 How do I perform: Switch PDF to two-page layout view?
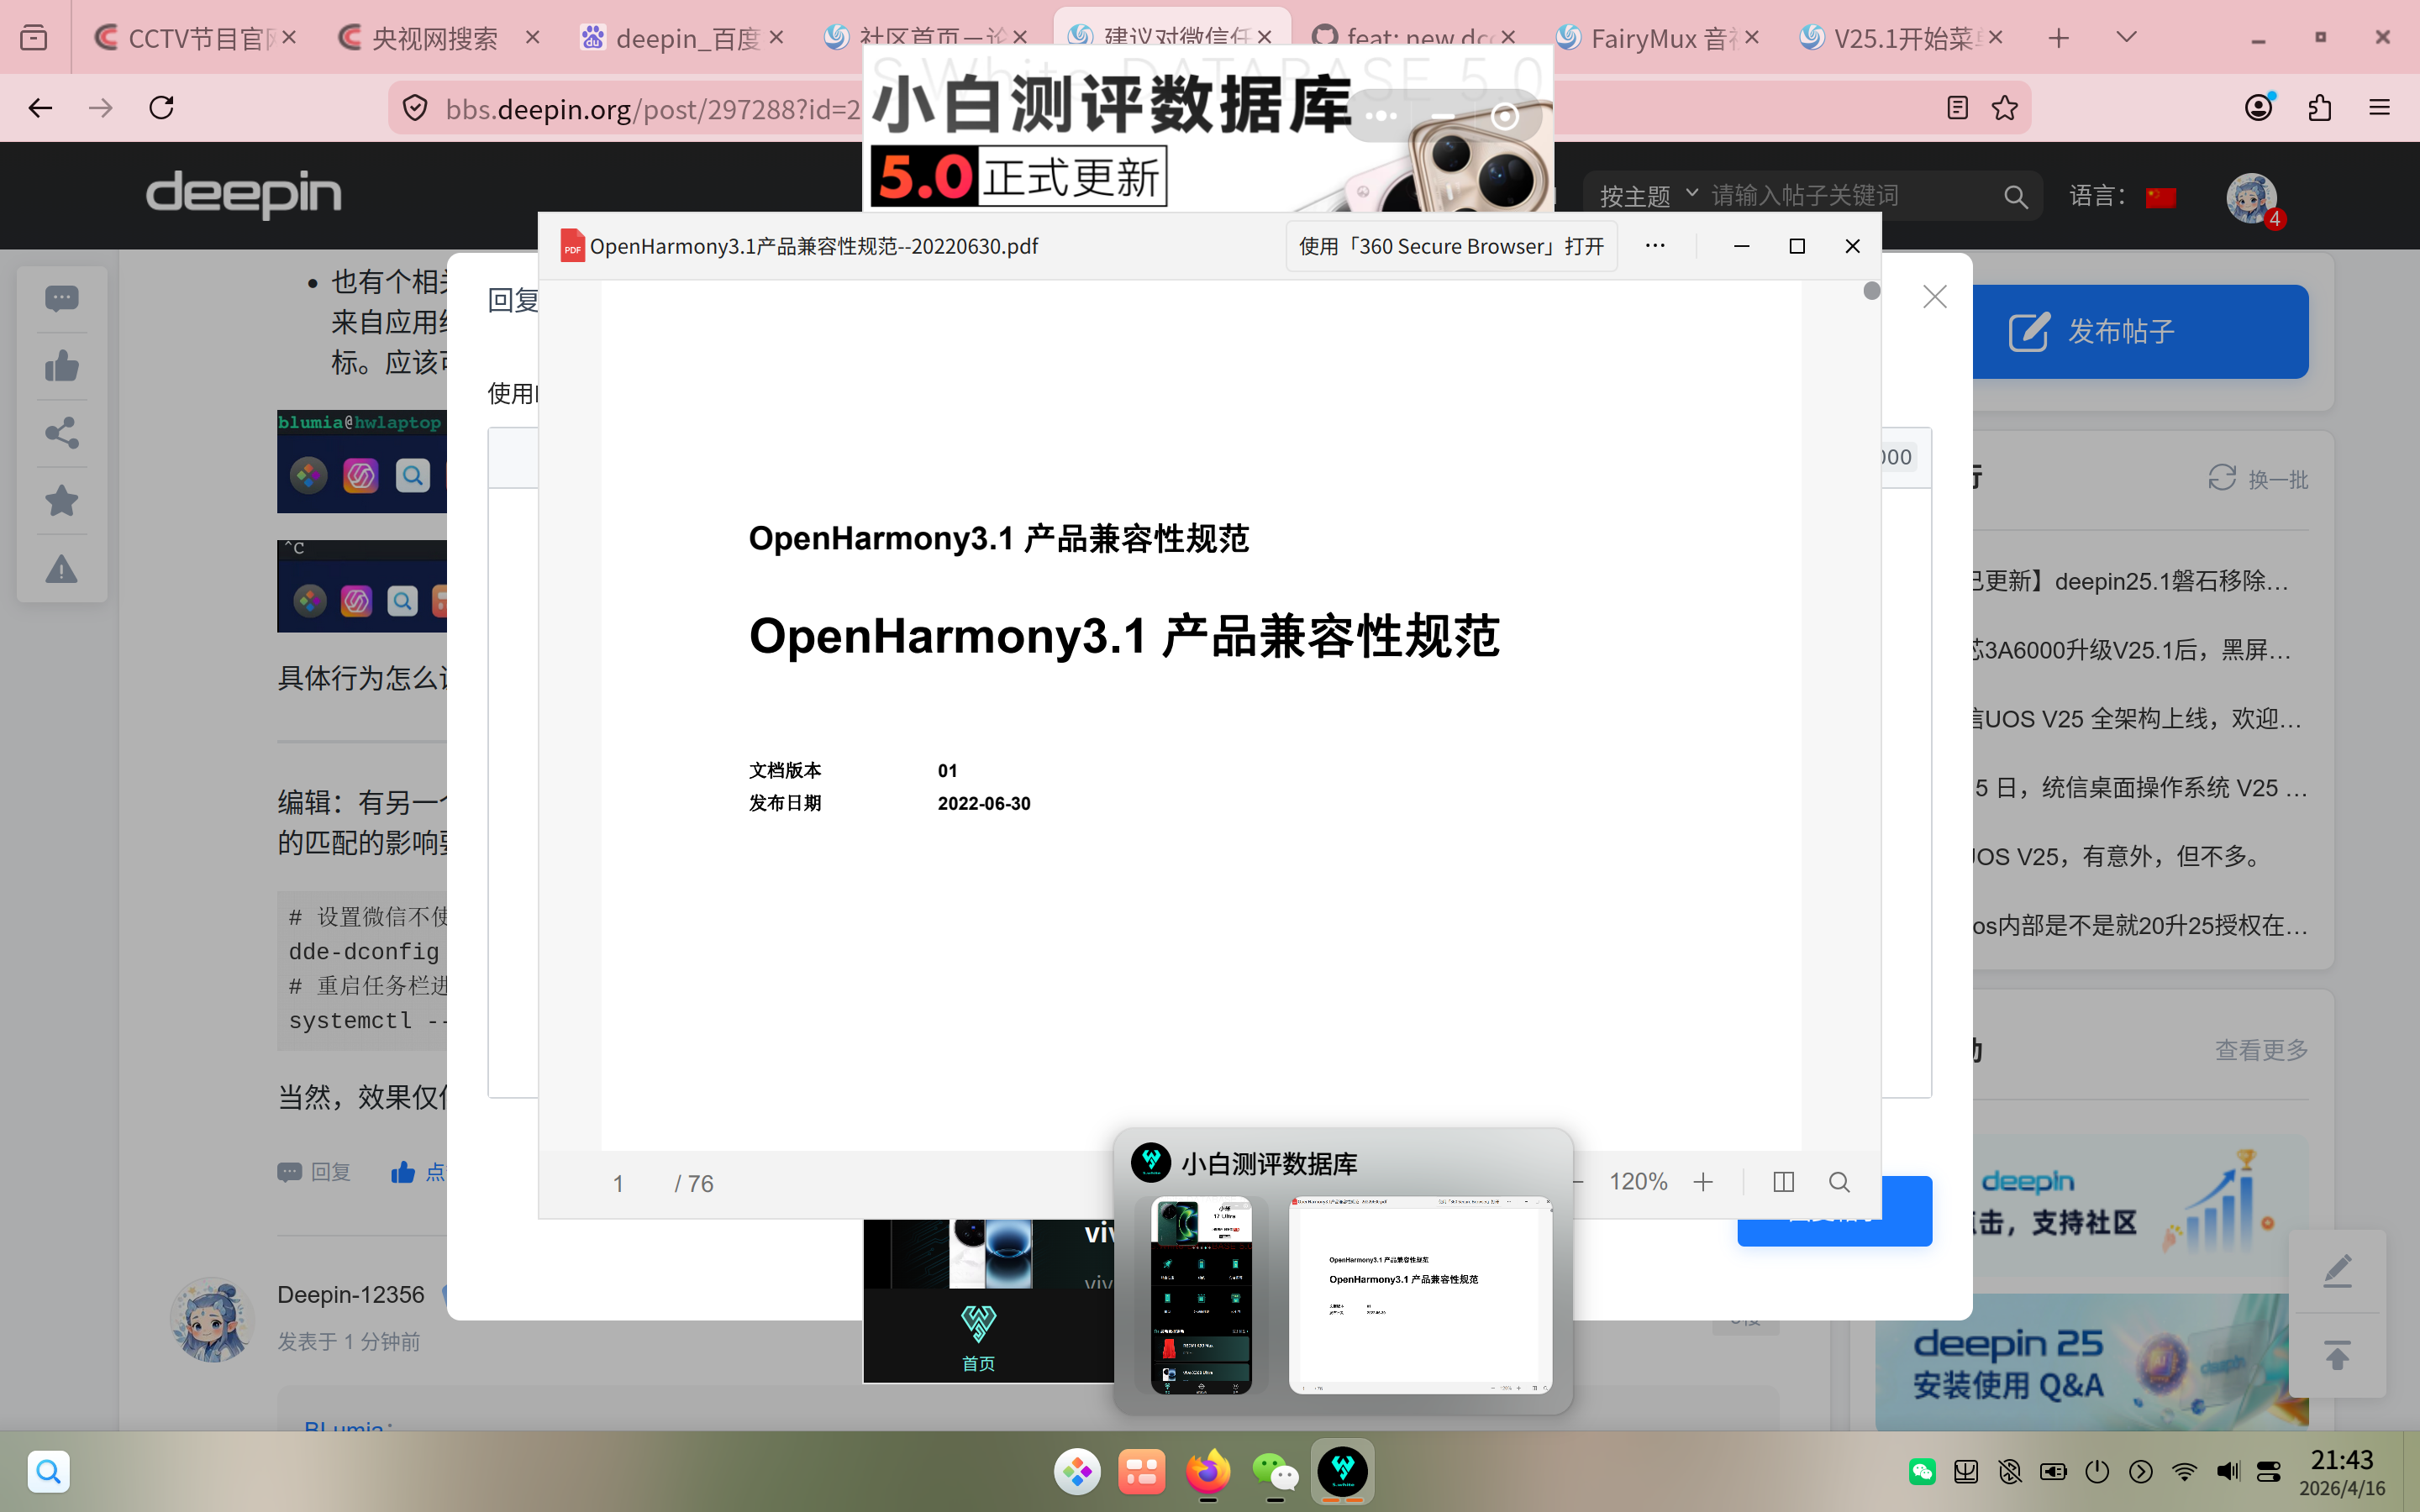click(x=1784, y=1182)
